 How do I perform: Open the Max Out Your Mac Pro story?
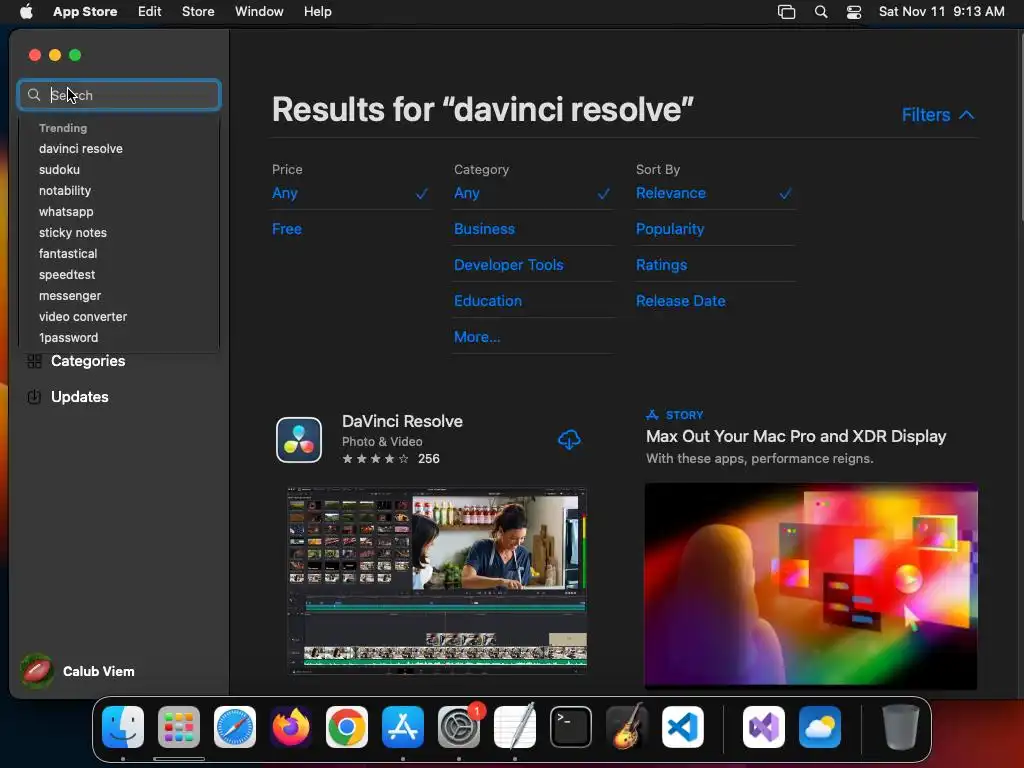point(796,436)
